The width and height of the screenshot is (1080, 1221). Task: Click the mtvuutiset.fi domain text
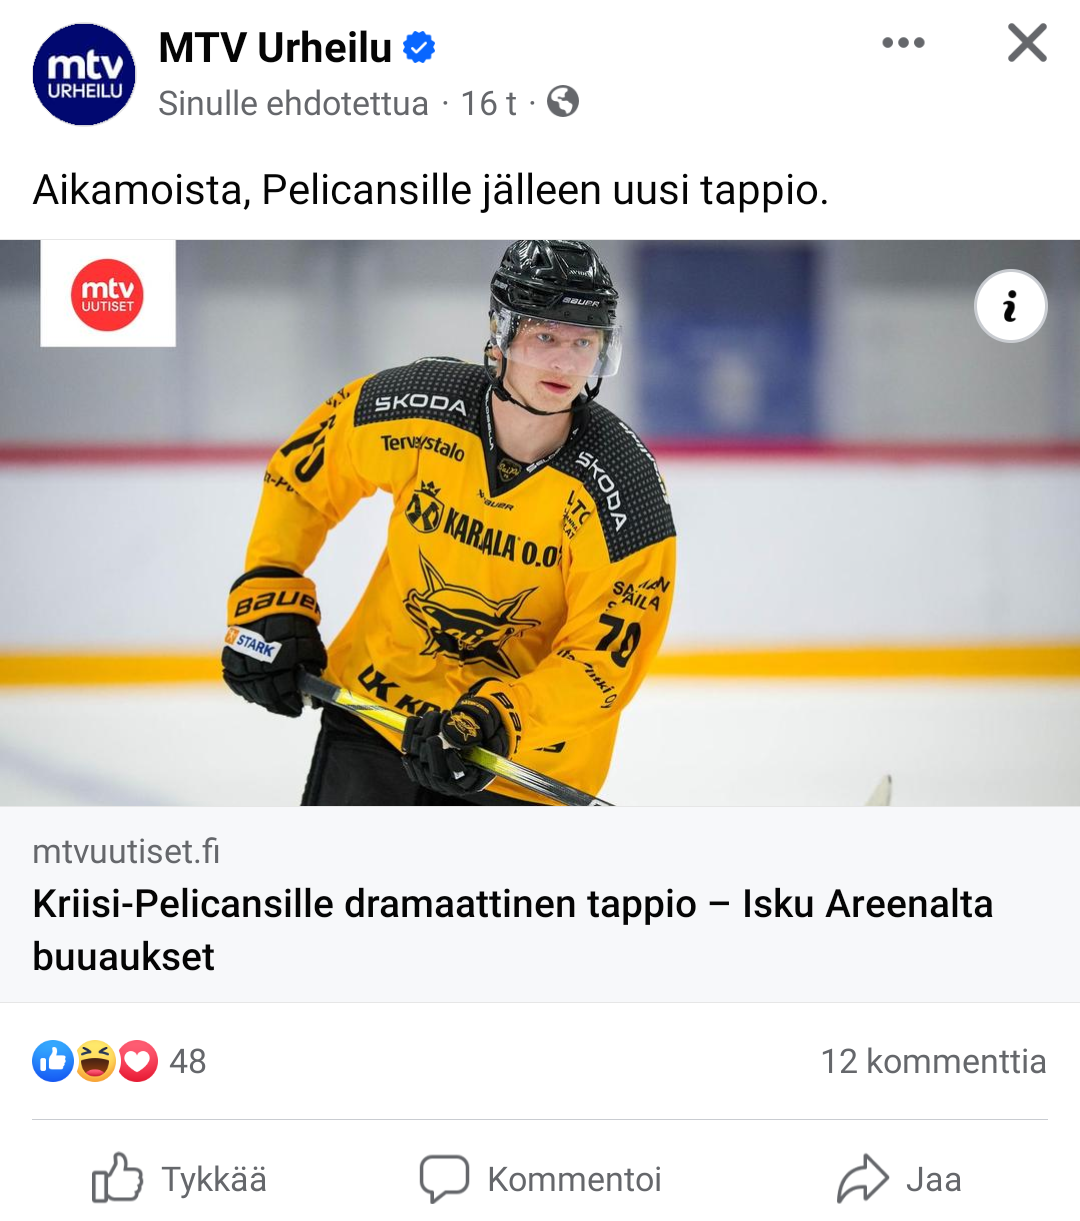point(126,851)
